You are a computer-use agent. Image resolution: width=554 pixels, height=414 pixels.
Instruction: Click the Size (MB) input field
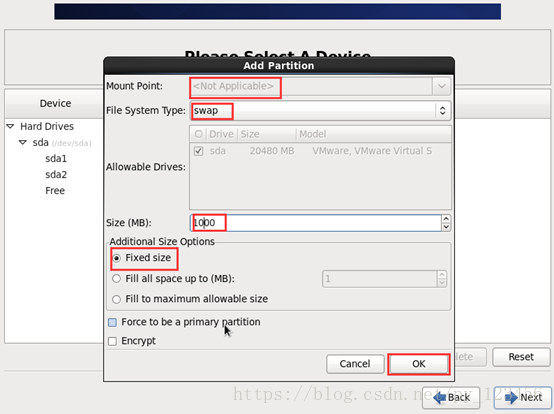316,223
